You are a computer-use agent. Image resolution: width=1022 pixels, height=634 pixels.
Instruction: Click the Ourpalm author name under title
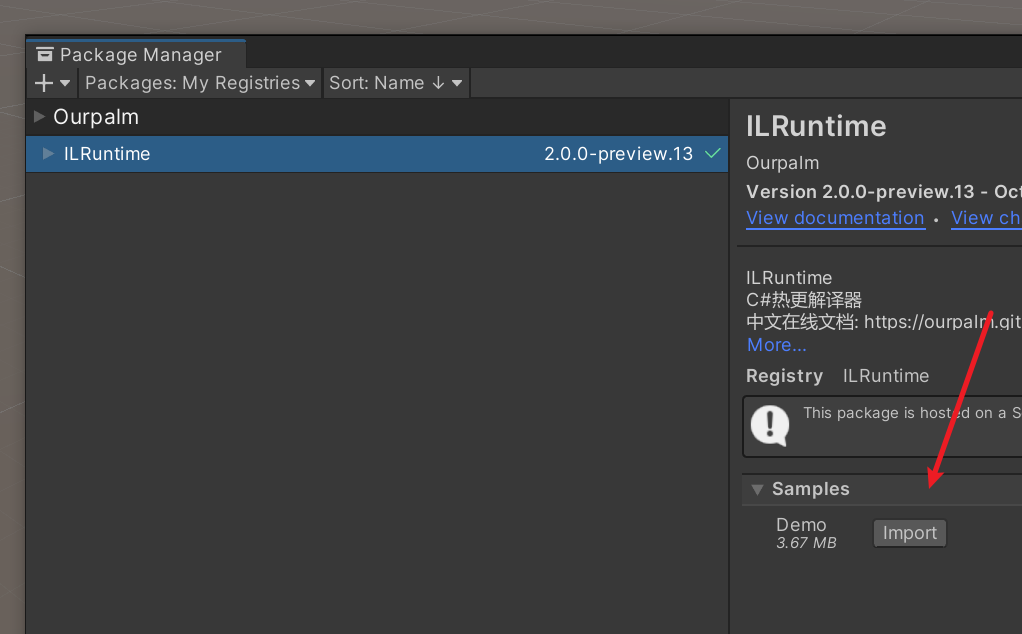pos(782,163)
